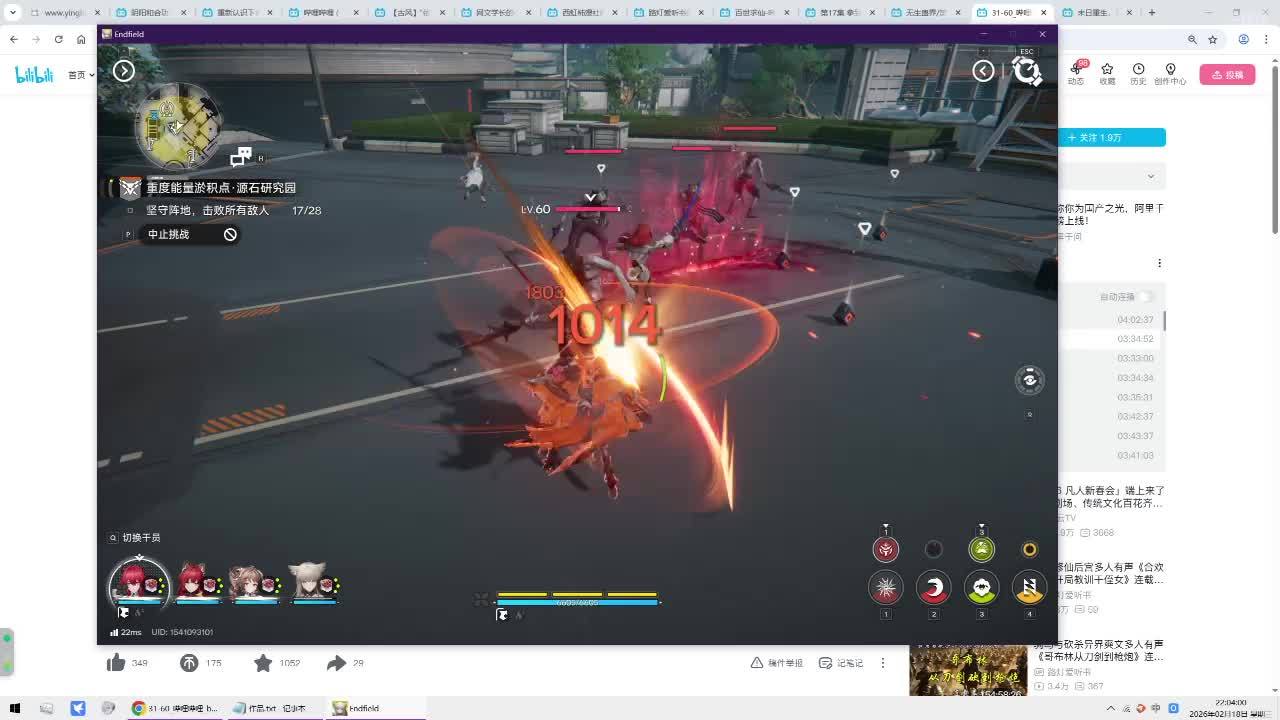Open more options beside the notes button

click(883, 663)
